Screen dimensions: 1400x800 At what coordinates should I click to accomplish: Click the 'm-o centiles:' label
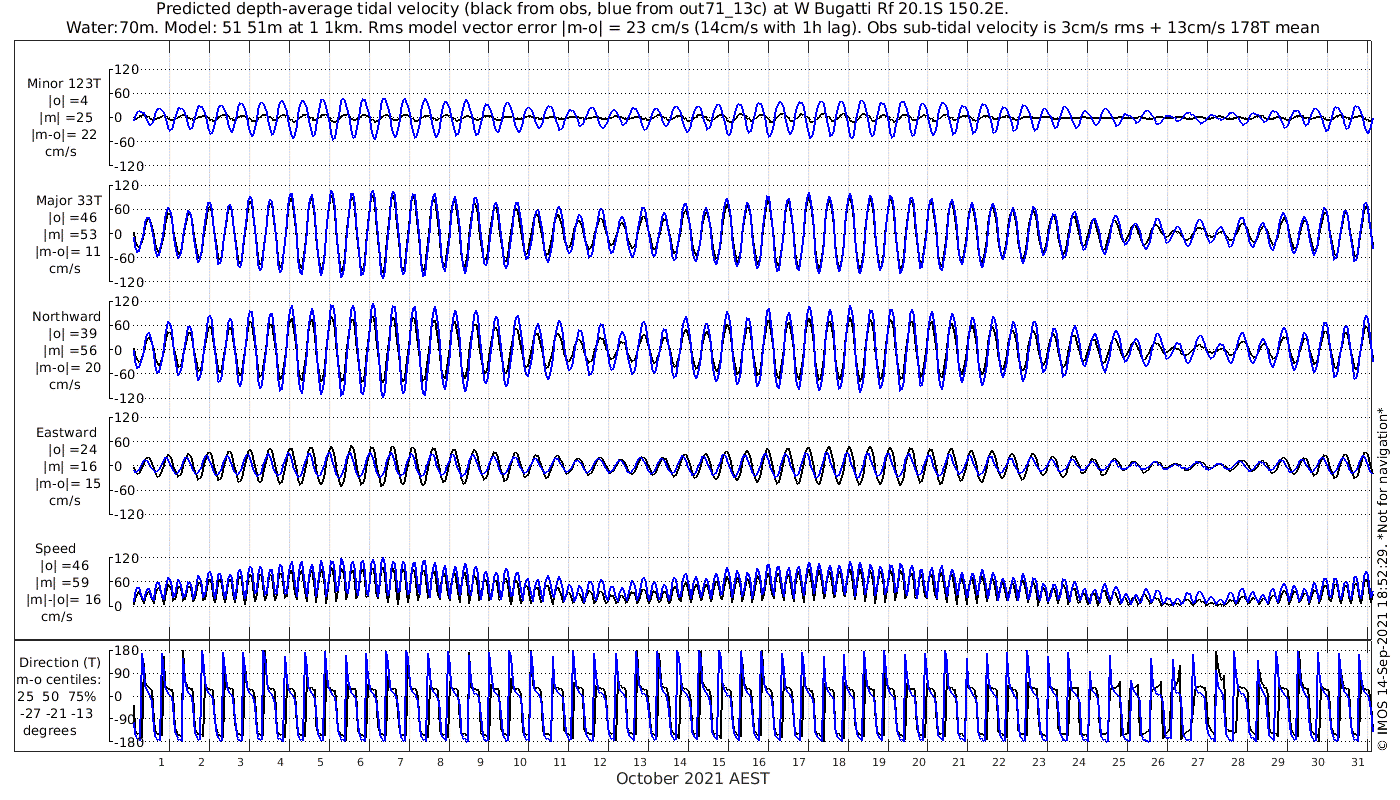click(60, 680)
